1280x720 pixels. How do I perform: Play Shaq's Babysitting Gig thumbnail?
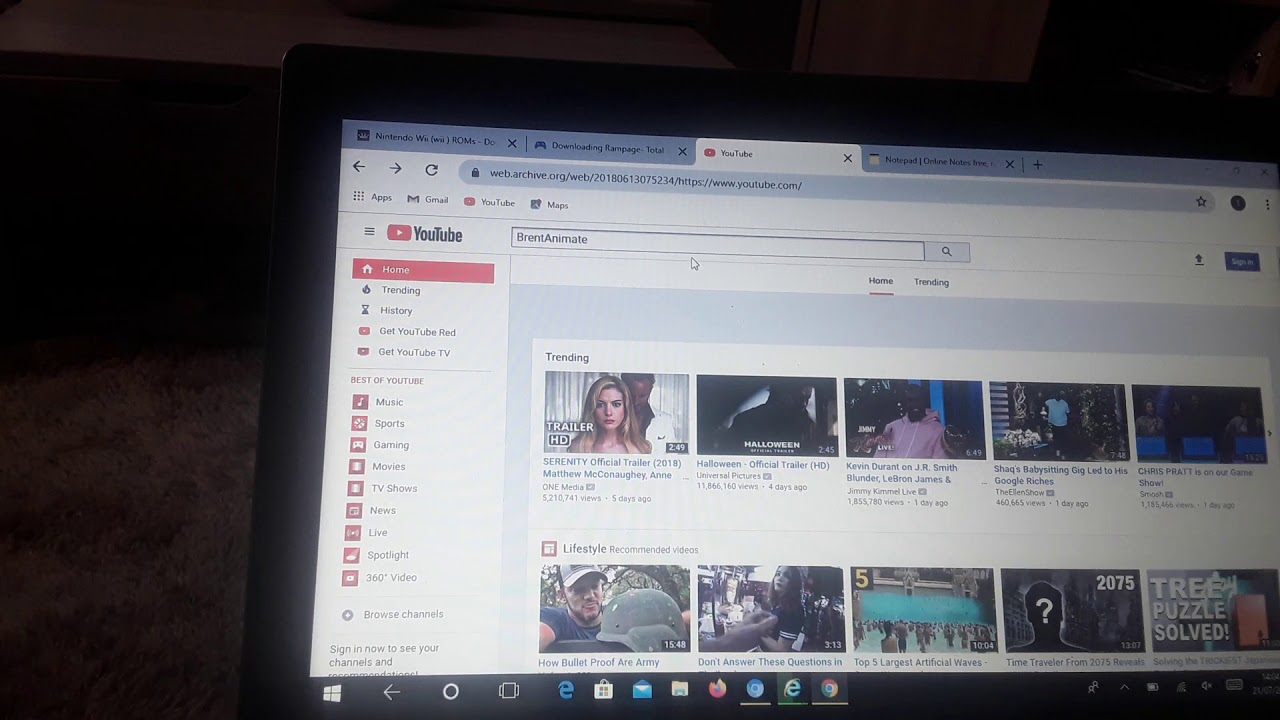pos(1058,422)
